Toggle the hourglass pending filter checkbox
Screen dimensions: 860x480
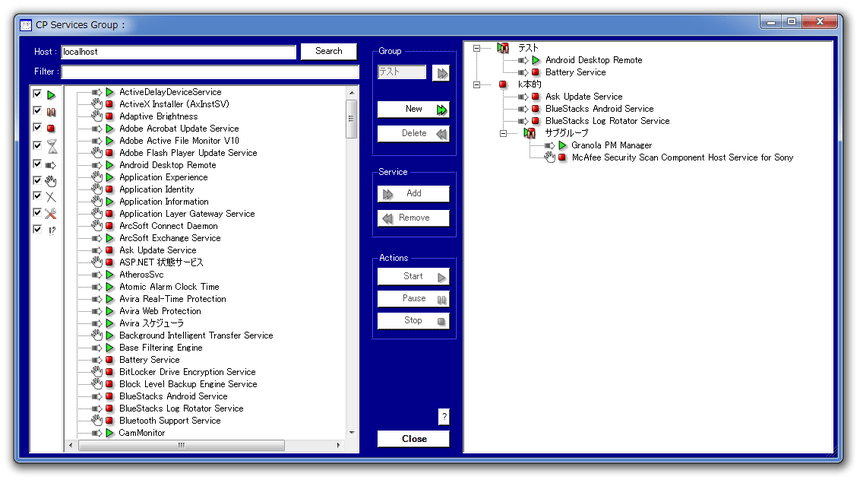(37, 145)
